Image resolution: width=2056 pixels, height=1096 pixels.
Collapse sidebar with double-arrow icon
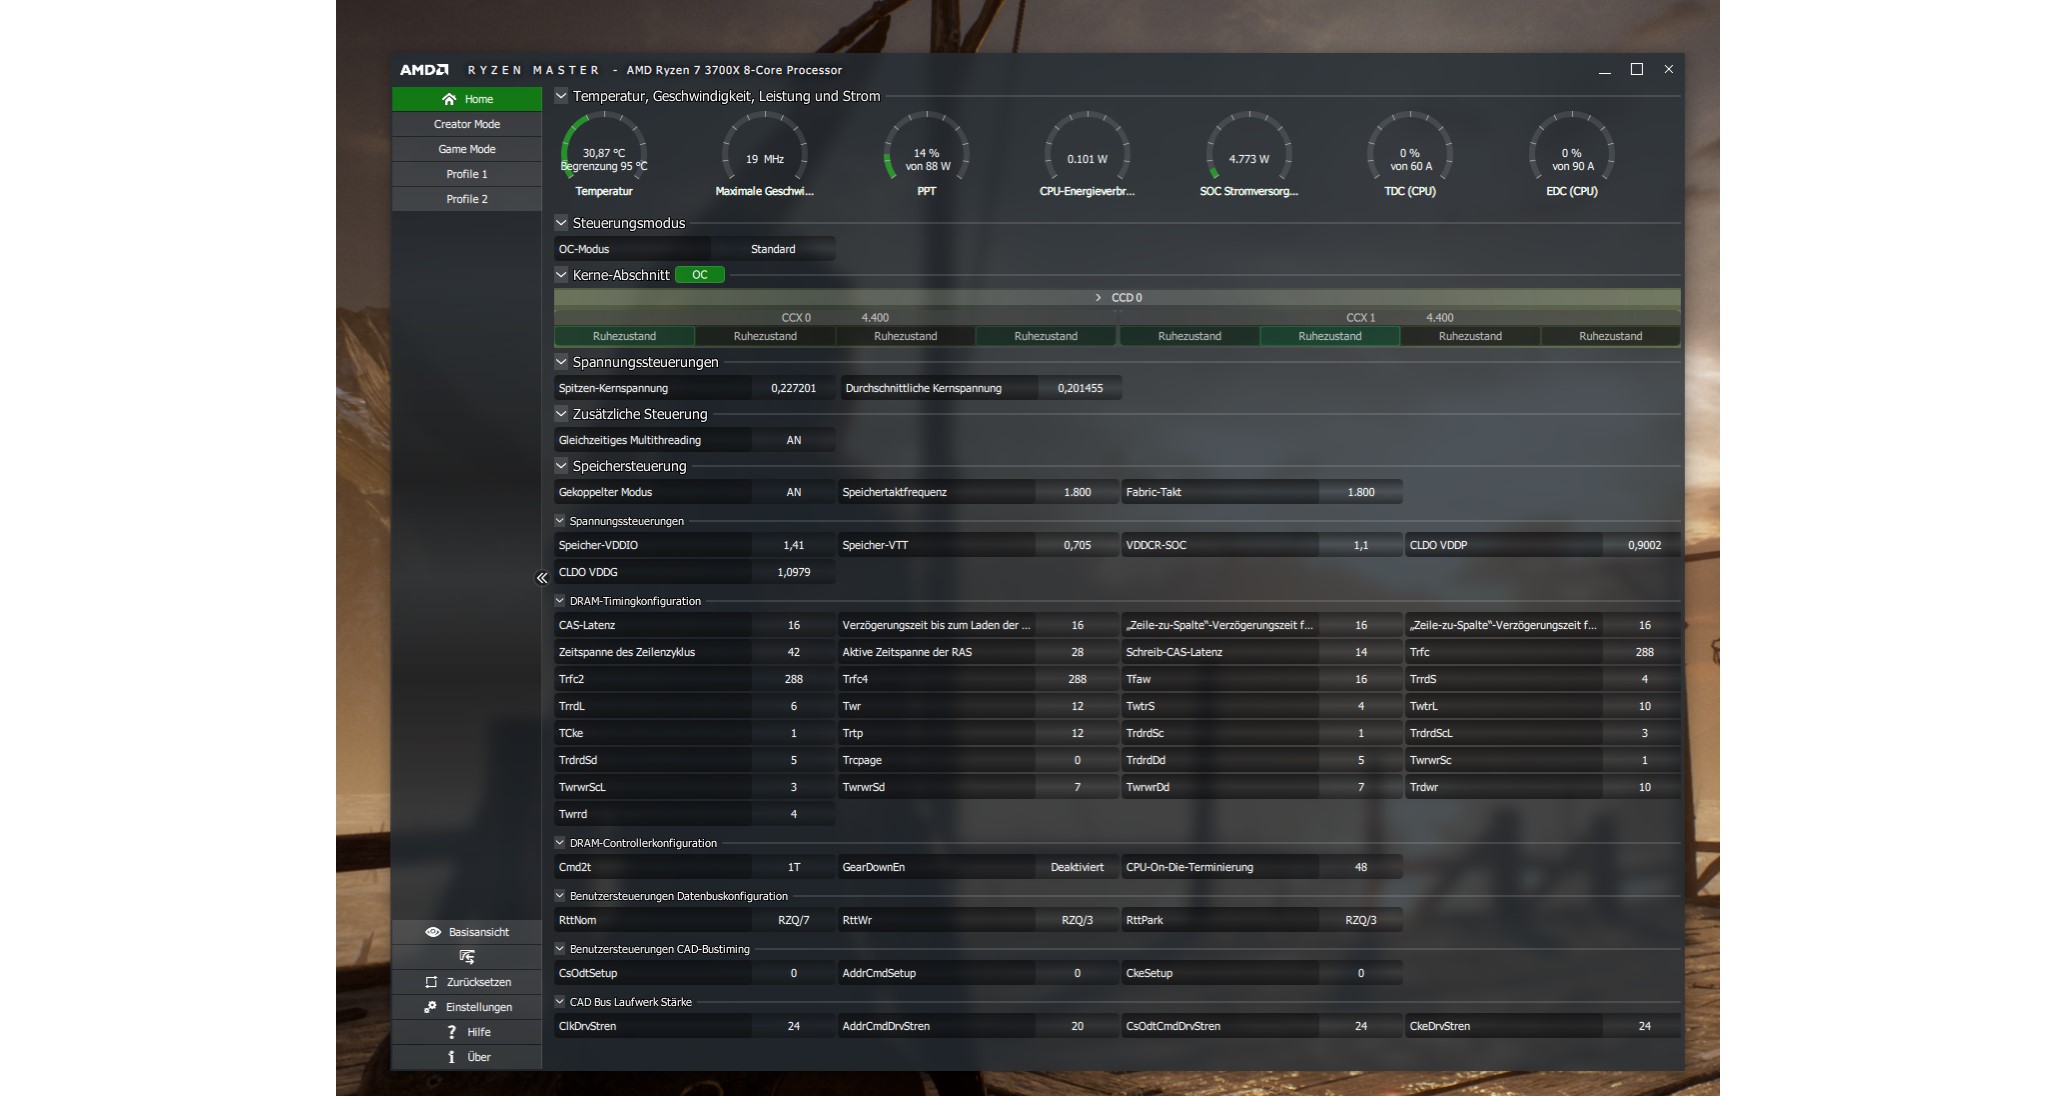(542, 578)
